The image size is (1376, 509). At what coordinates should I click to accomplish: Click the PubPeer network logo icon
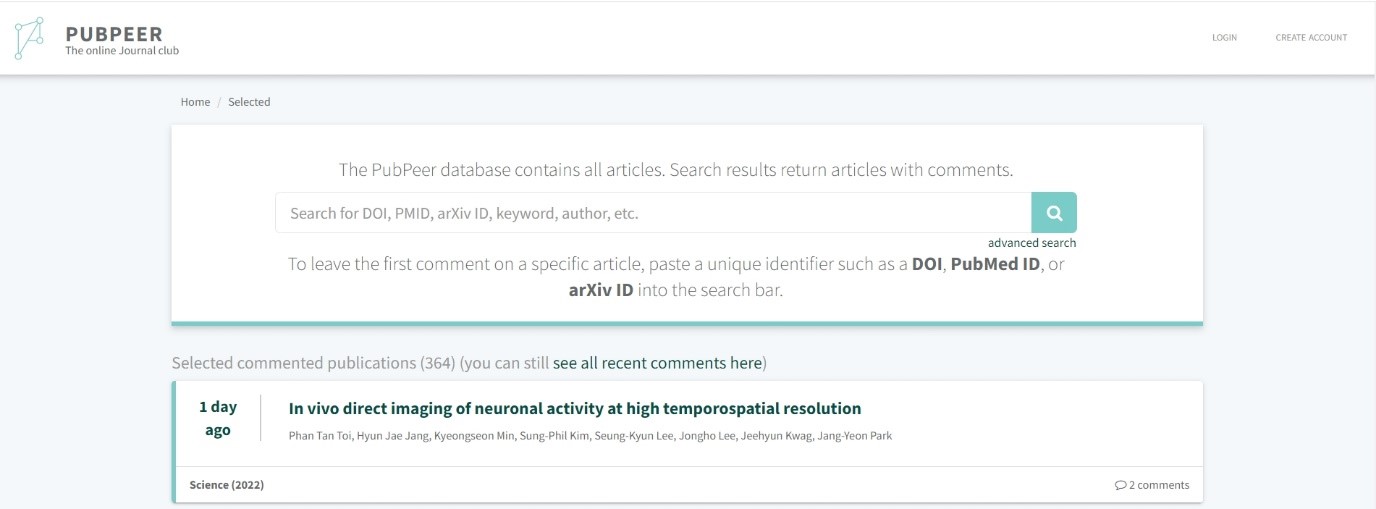point(30,38)
